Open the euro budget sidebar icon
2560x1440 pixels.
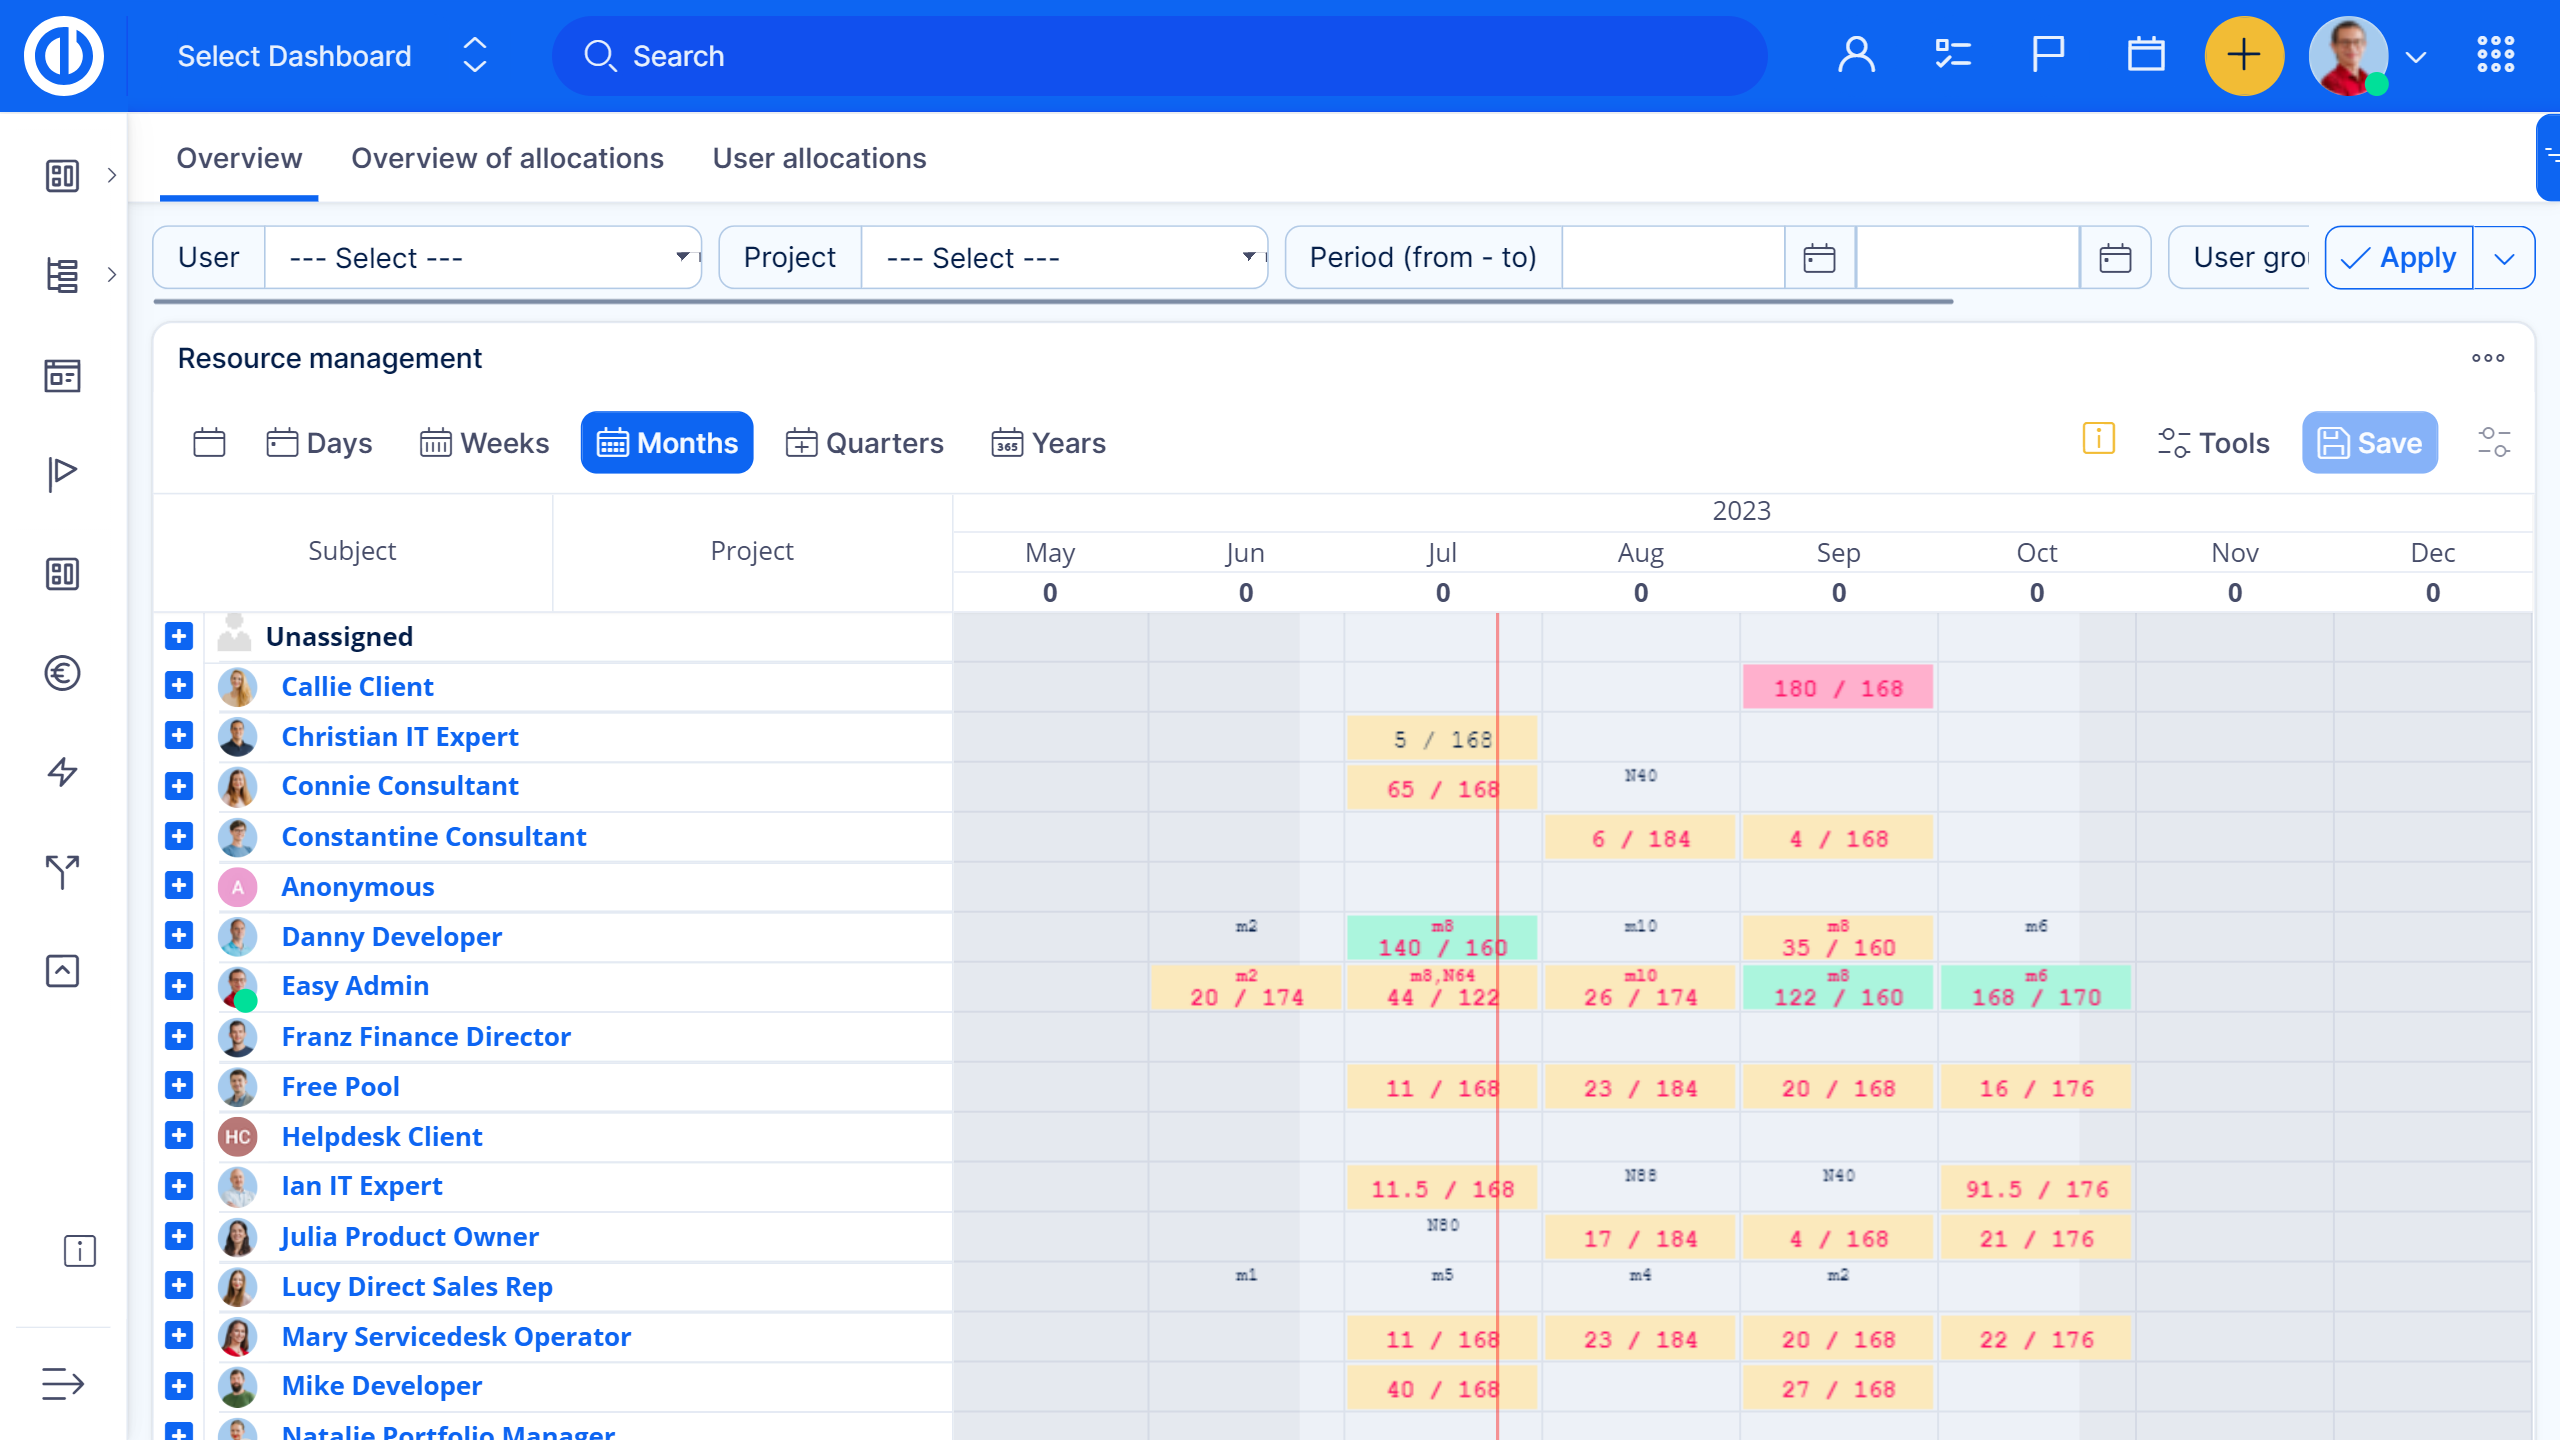coord(62,673)
